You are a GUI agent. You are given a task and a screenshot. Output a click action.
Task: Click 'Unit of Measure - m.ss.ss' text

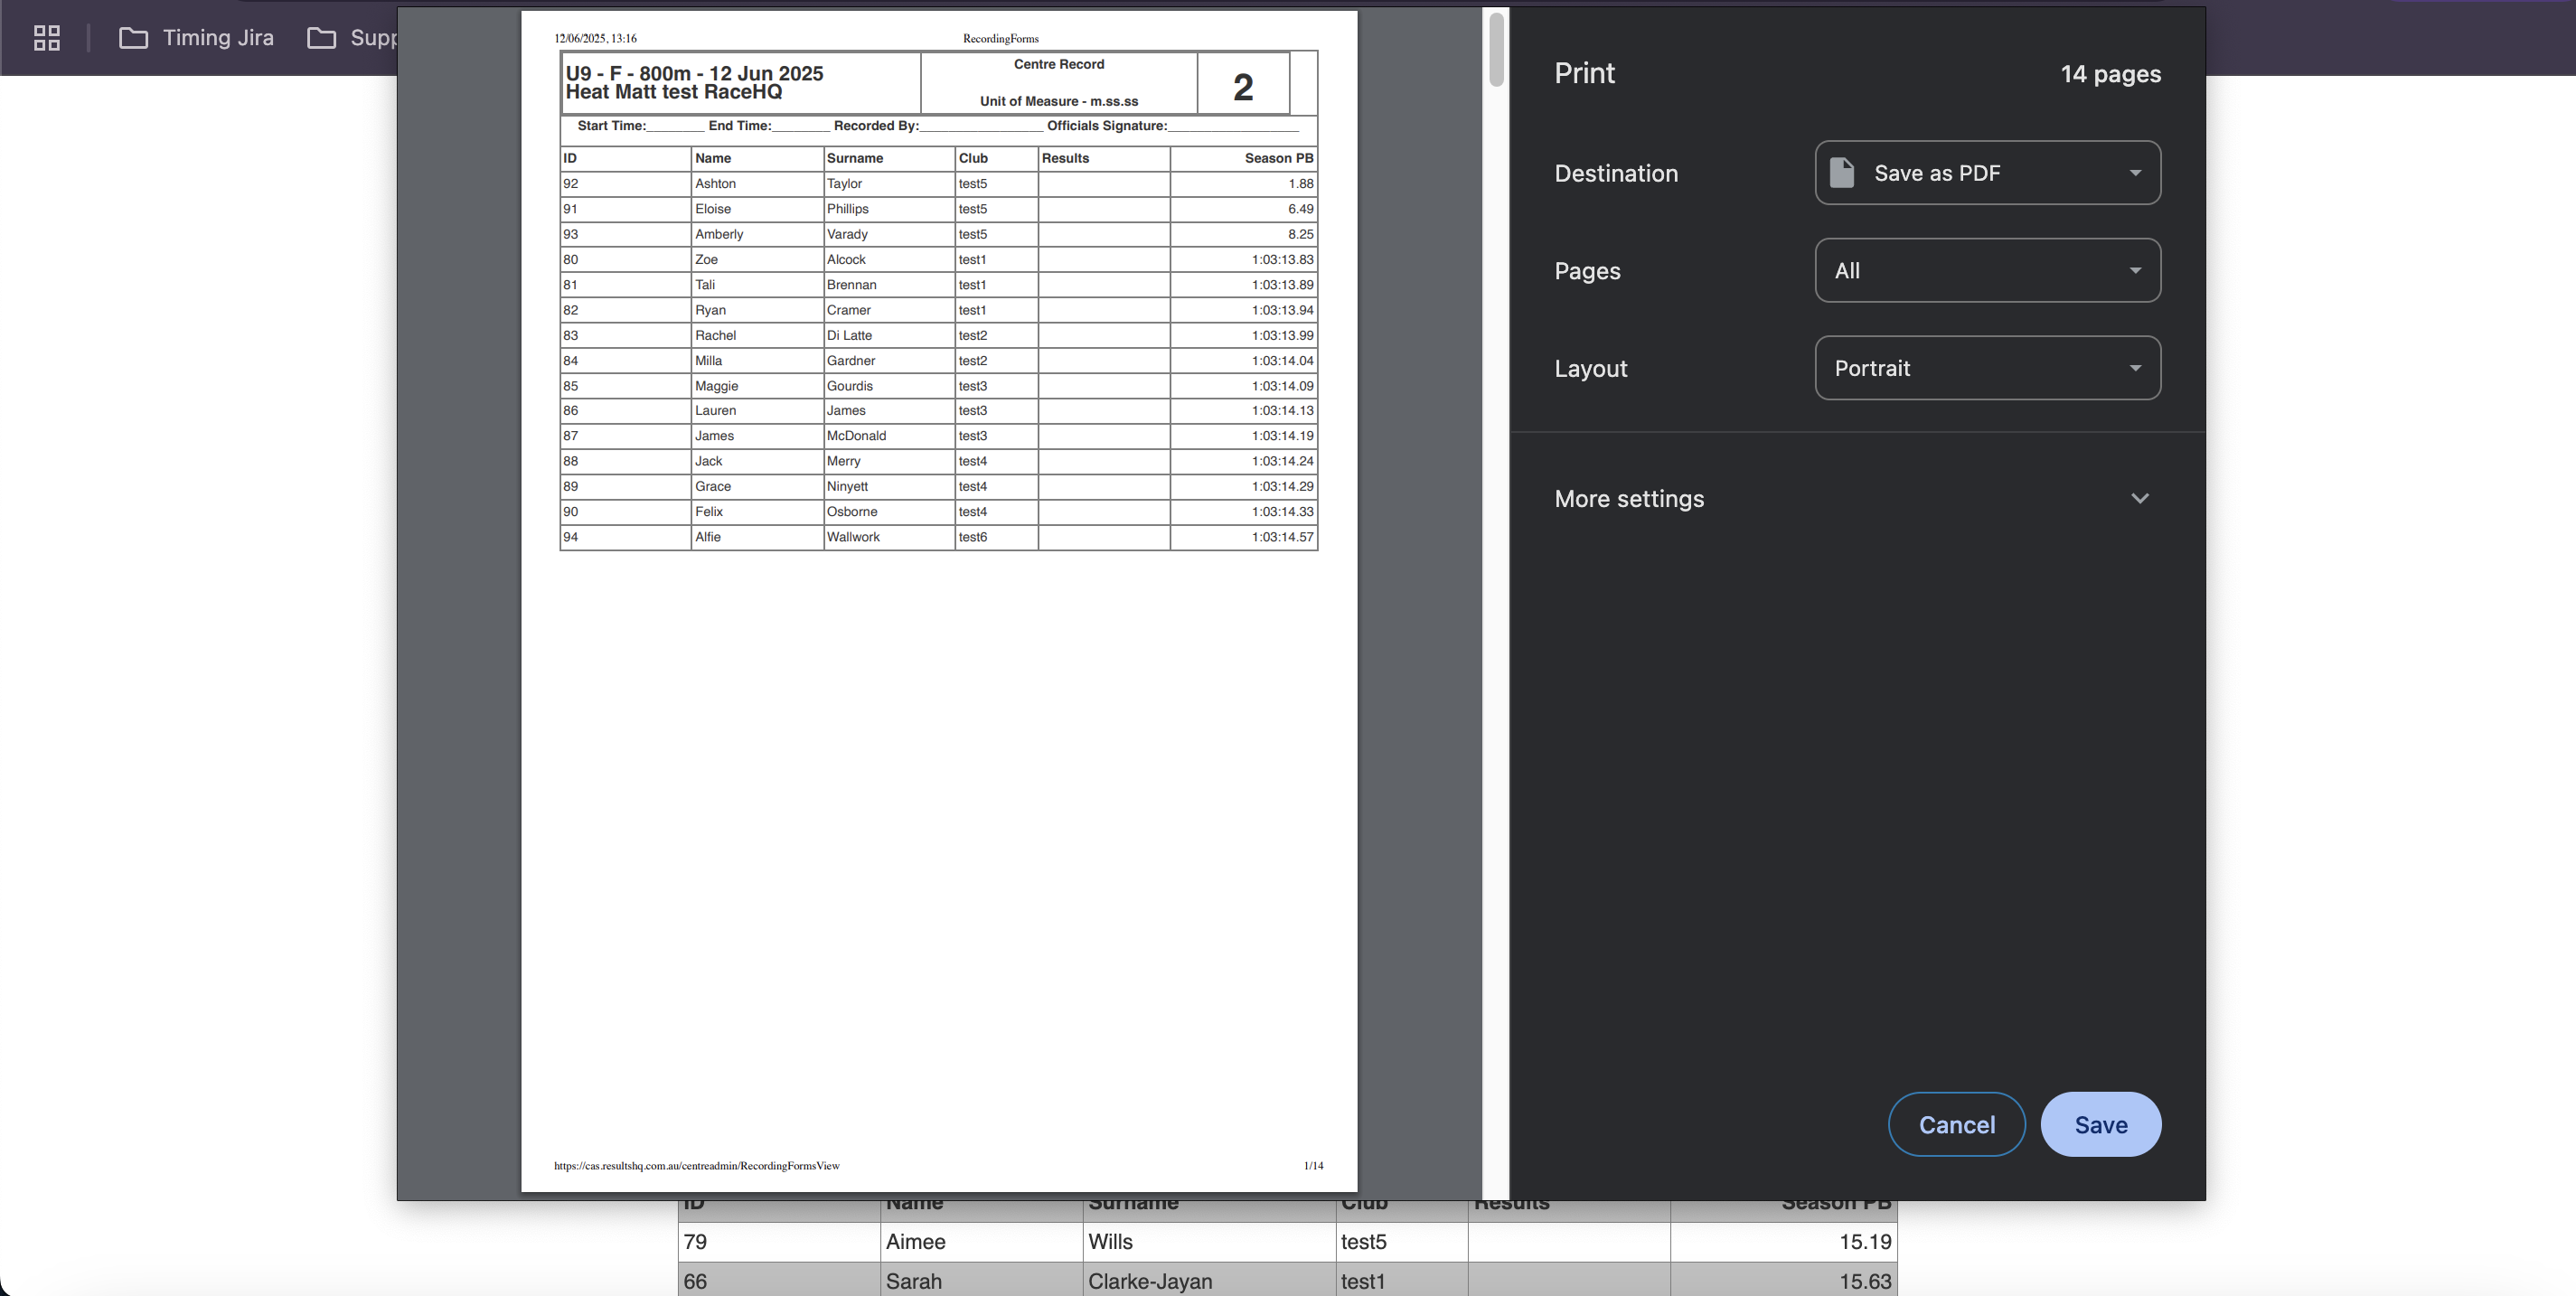pos(1058,101)
